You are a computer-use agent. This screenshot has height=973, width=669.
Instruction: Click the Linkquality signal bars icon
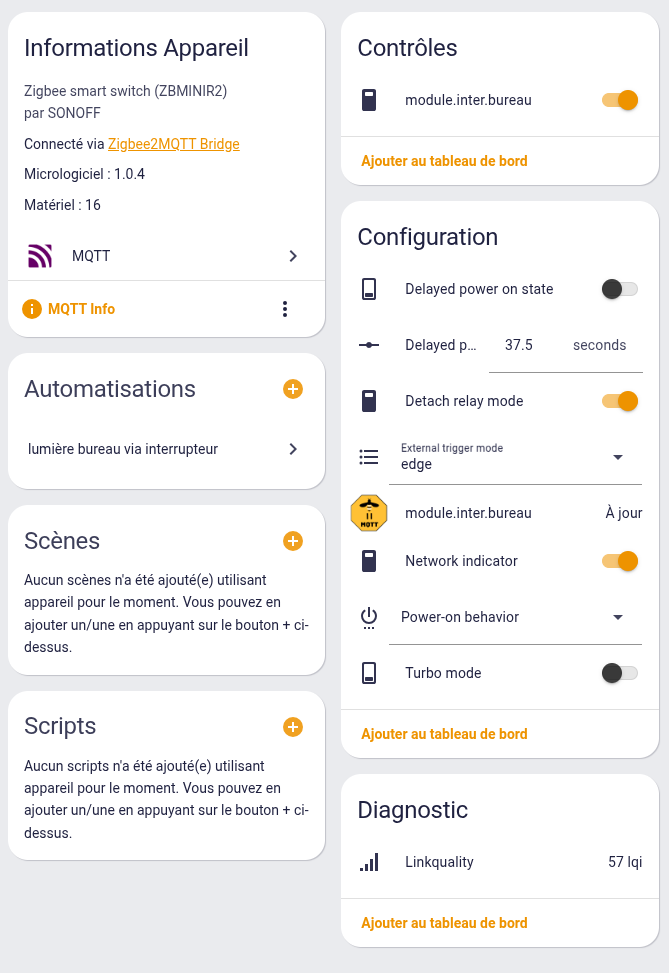(x=369, y=862)
